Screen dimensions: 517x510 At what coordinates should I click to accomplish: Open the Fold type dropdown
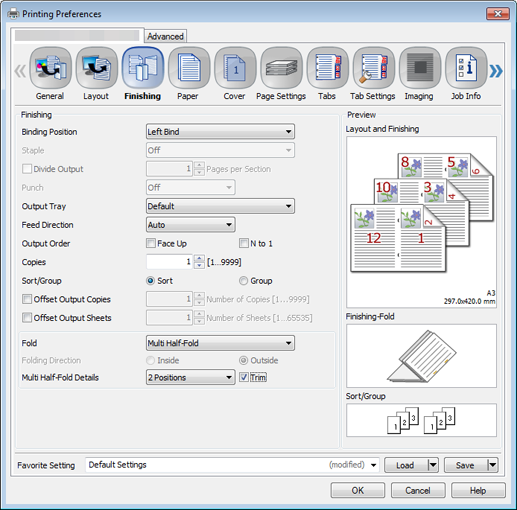coord(220,343)
